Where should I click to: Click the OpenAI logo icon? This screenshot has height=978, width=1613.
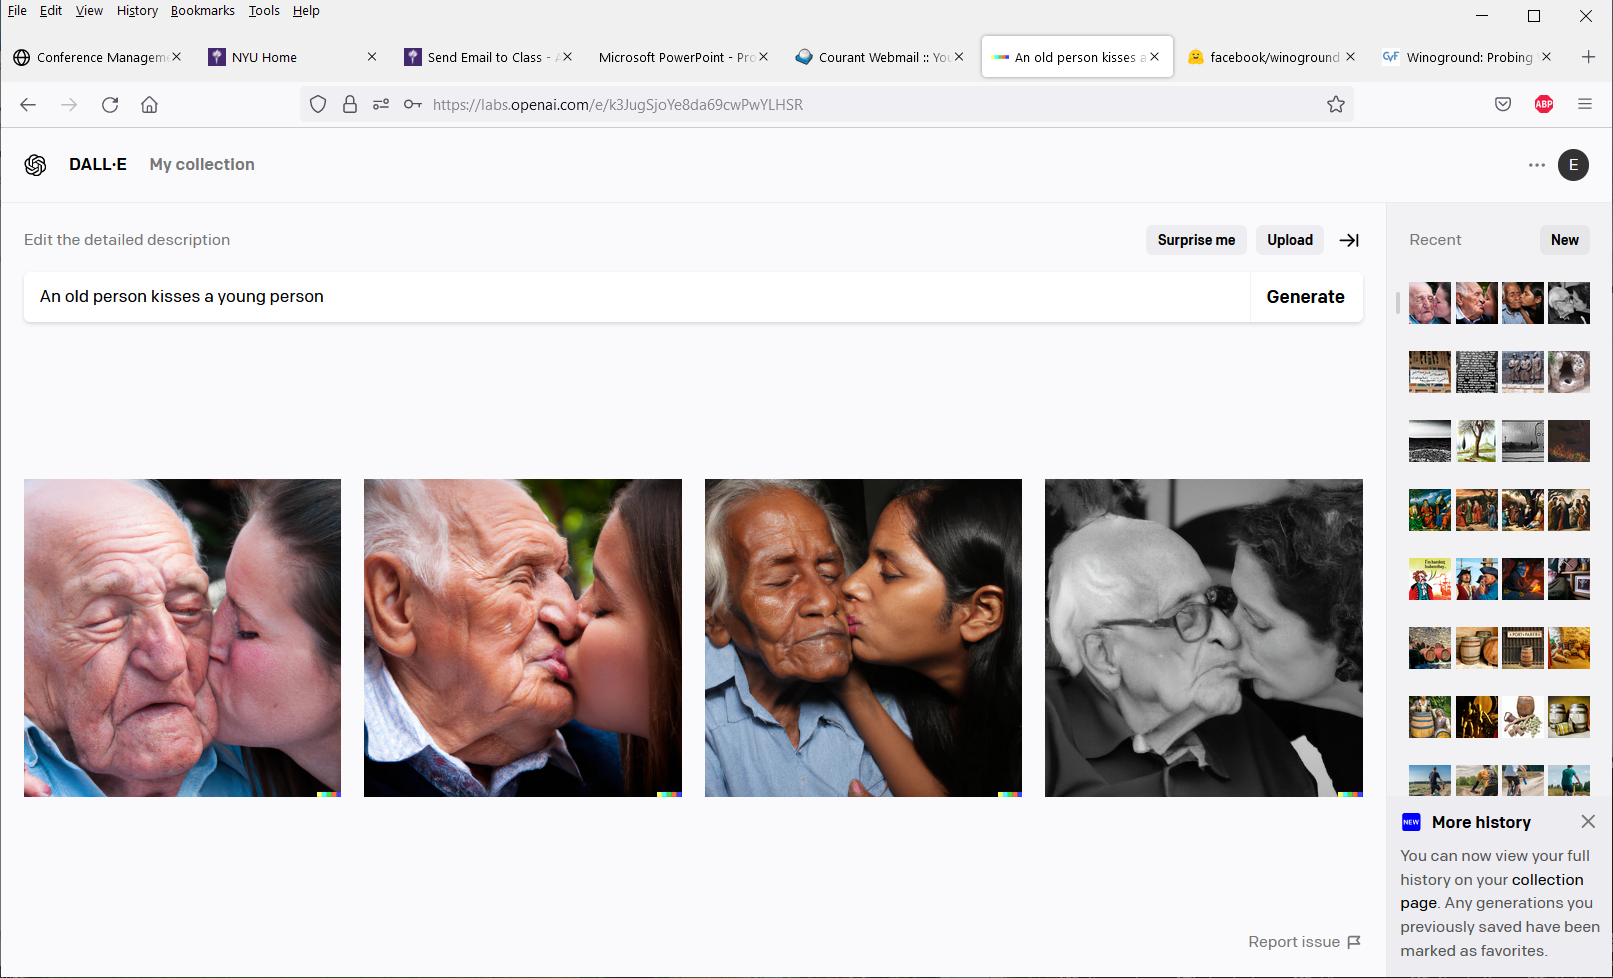[36, 165]
